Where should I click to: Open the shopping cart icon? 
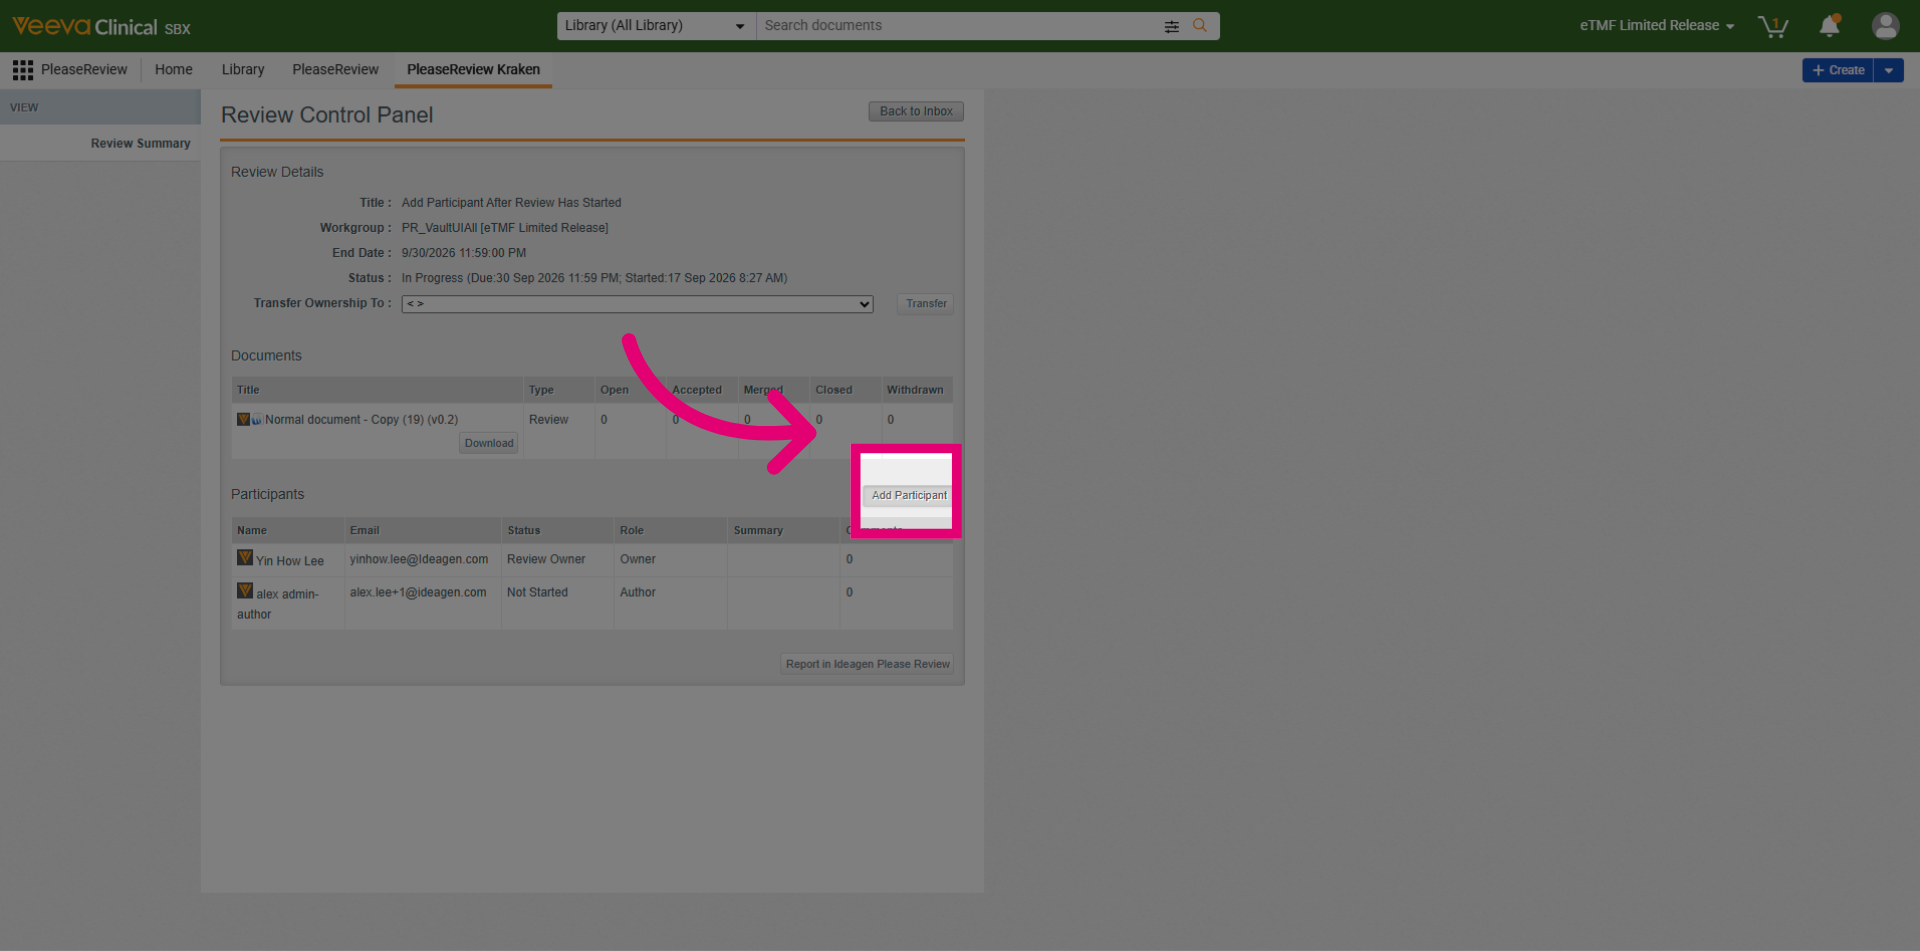pos(1773,26)
